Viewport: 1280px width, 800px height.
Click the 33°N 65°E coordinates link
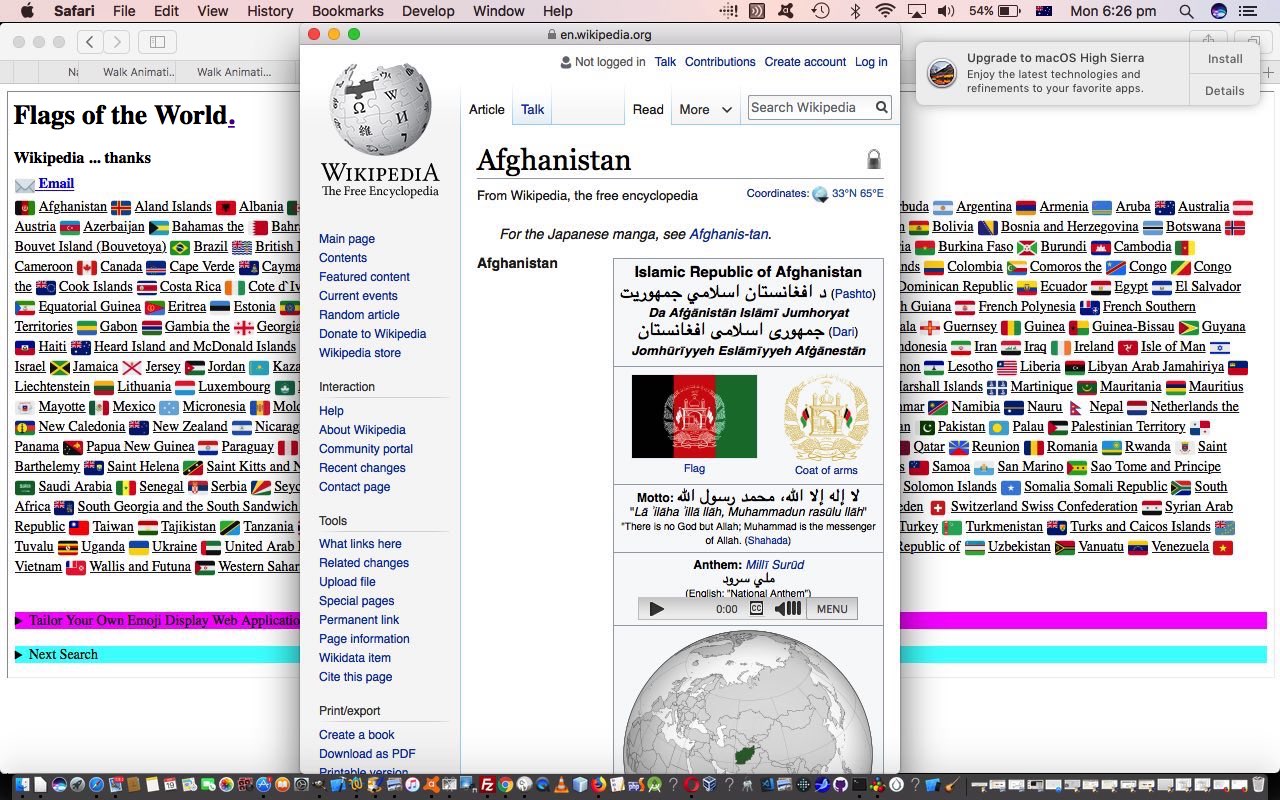tap(858, 194)
